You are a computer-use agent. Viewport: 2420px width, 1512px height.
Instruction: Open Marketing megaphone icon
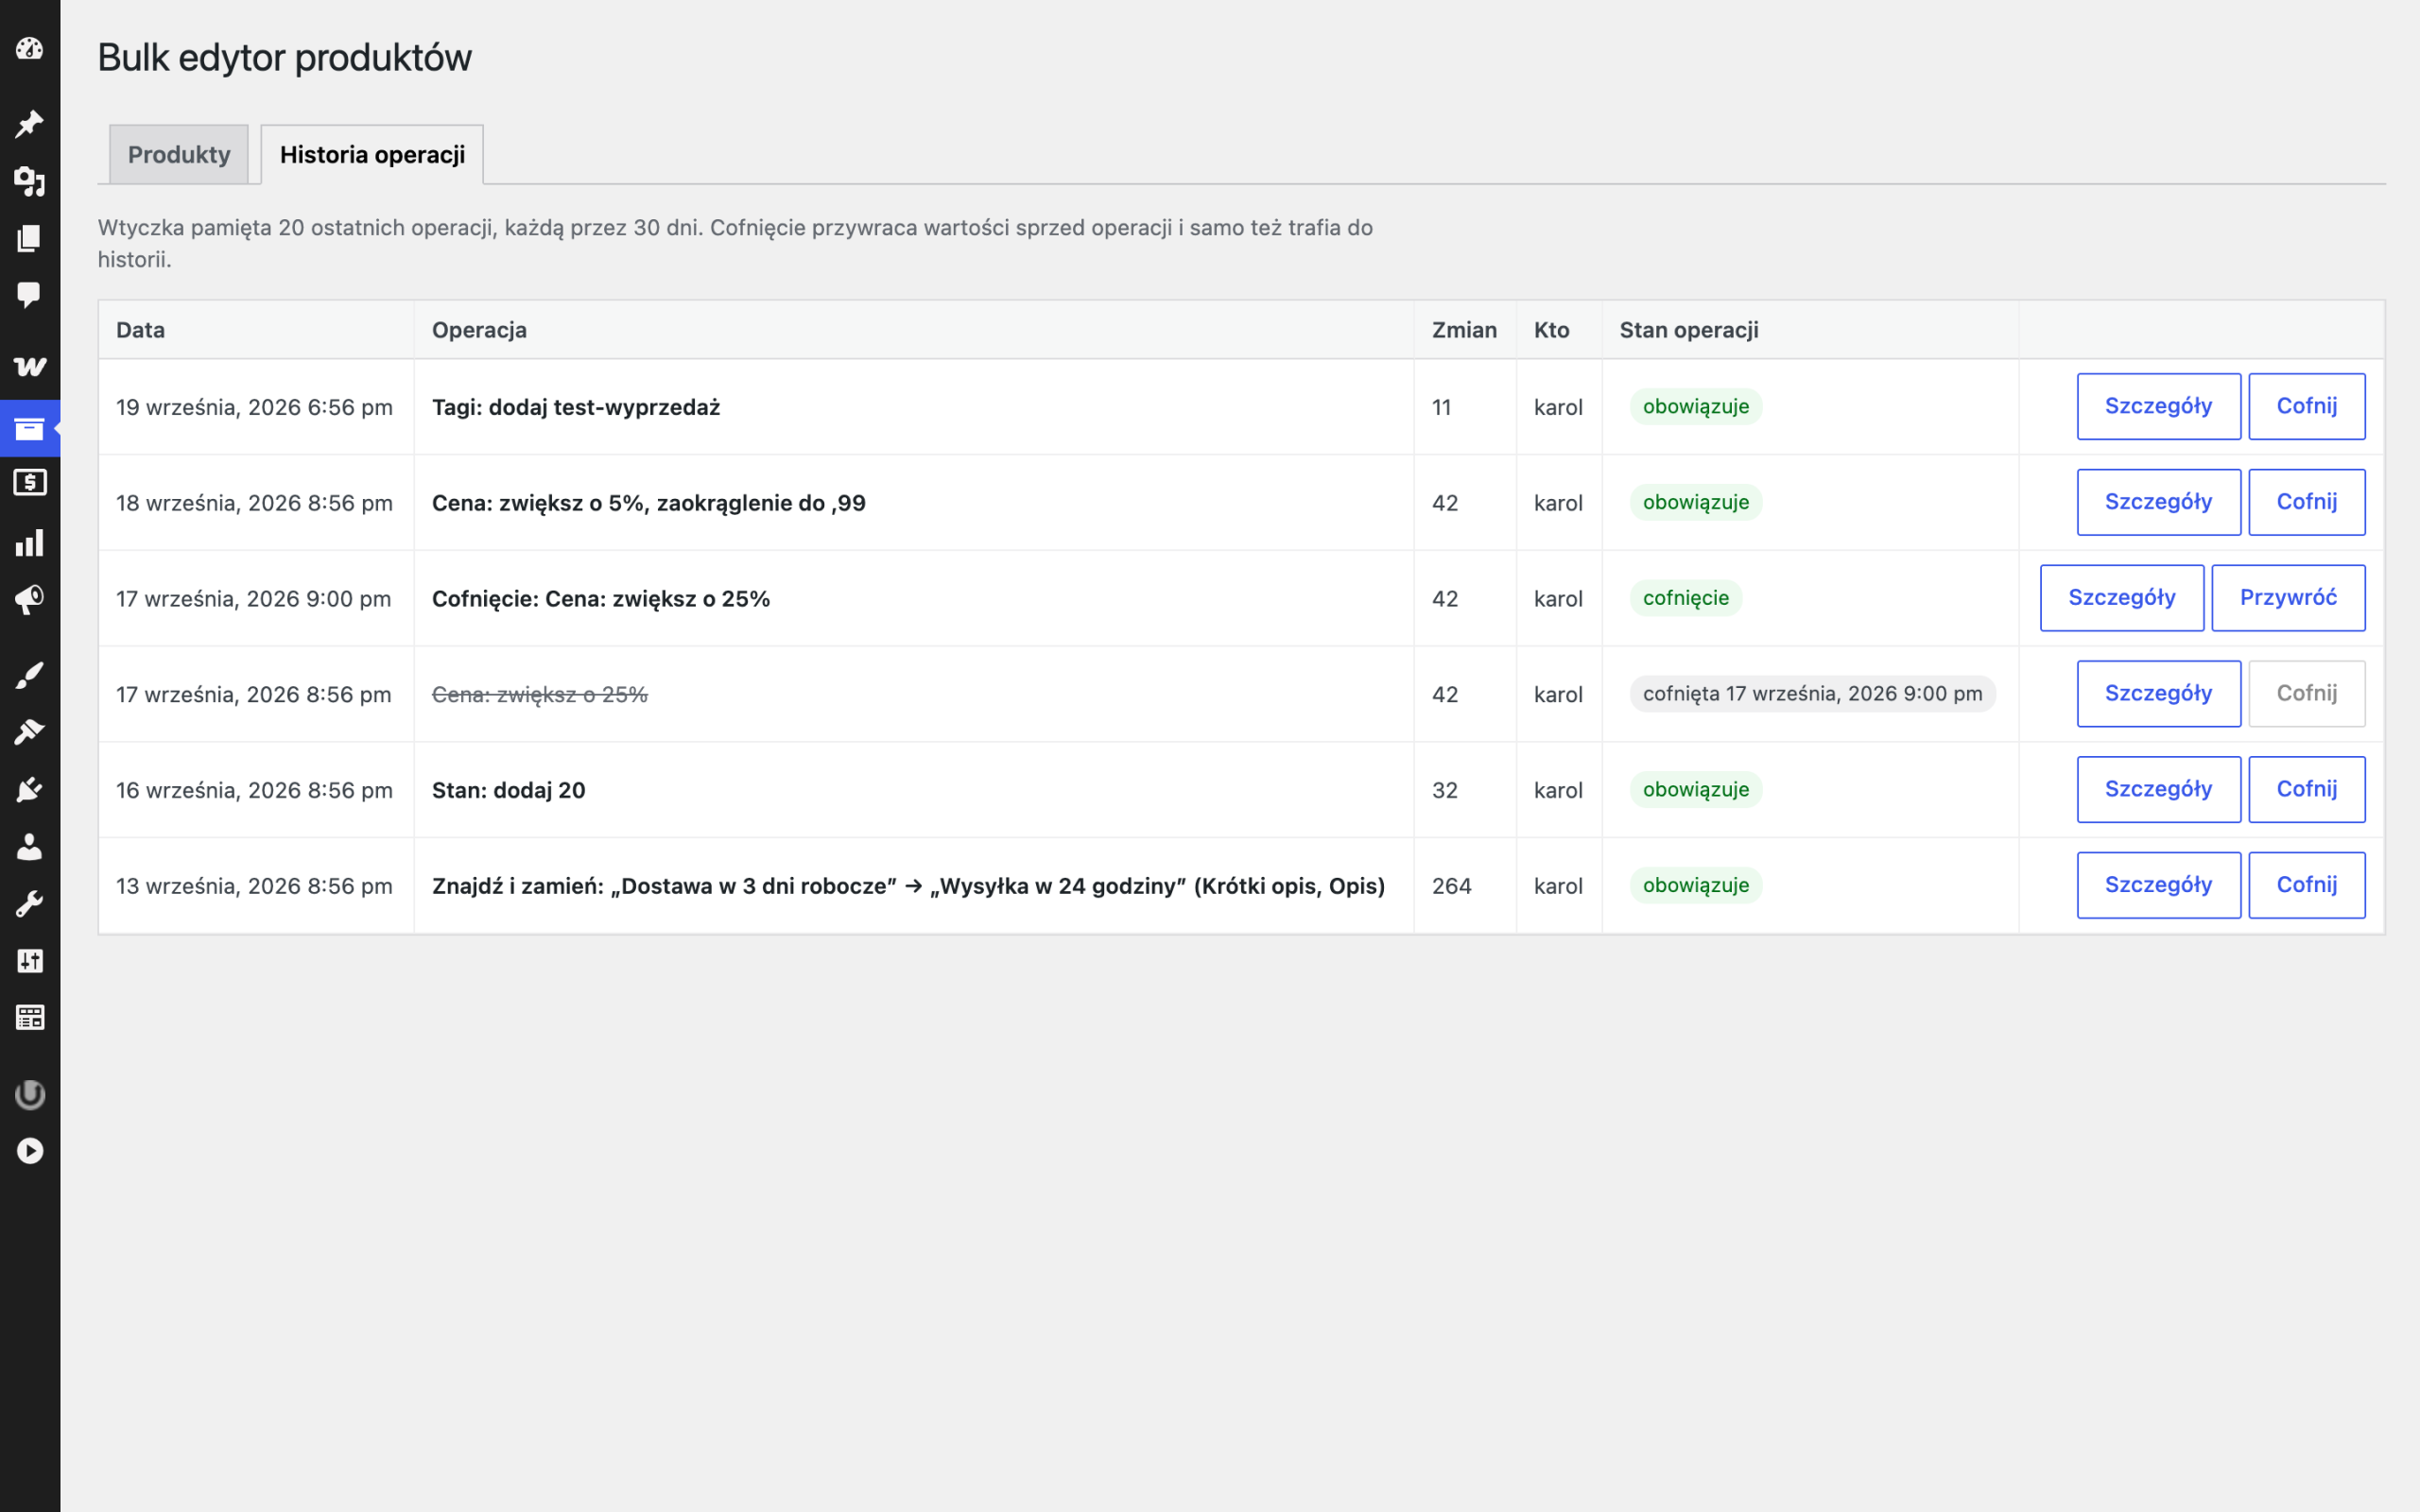(x=30, y=600)
